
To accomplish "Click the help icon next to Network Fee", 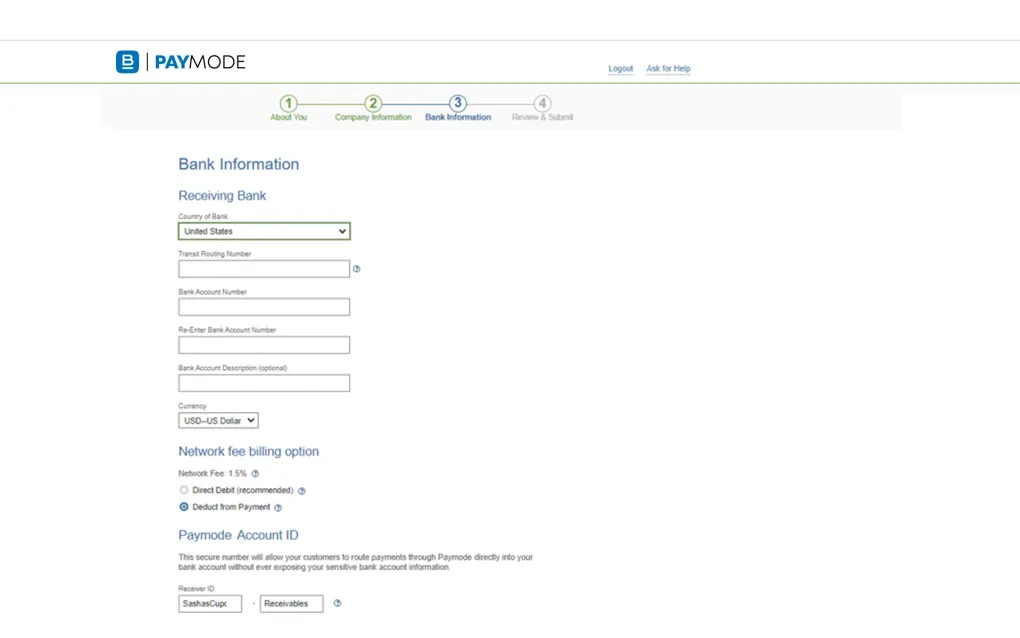I will tap(255, 474).
